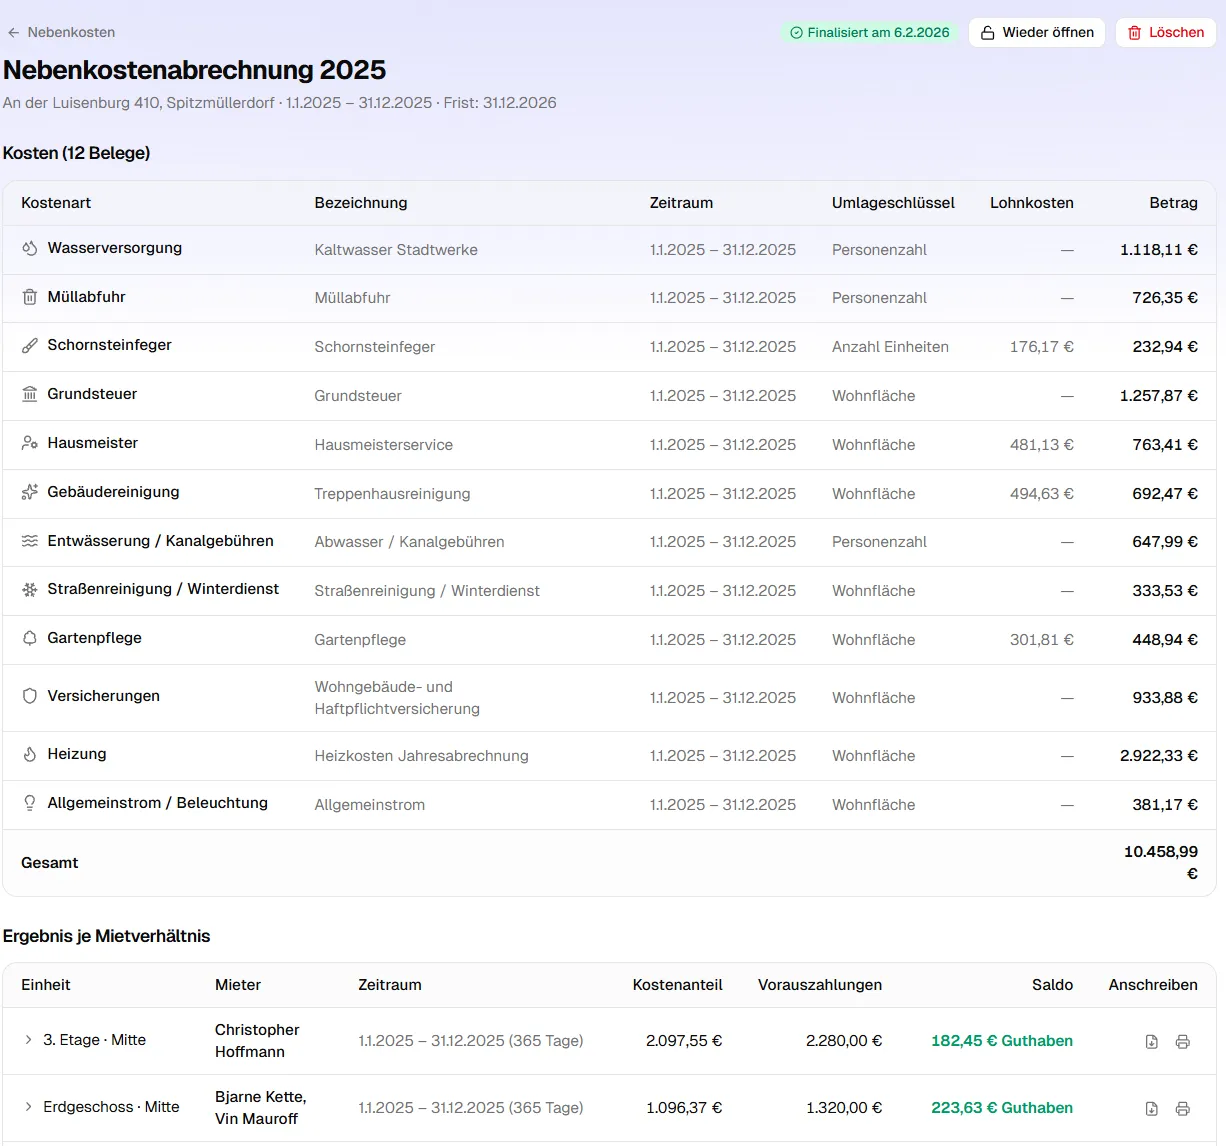Click the Hausmeister person icon

[30, 443]
